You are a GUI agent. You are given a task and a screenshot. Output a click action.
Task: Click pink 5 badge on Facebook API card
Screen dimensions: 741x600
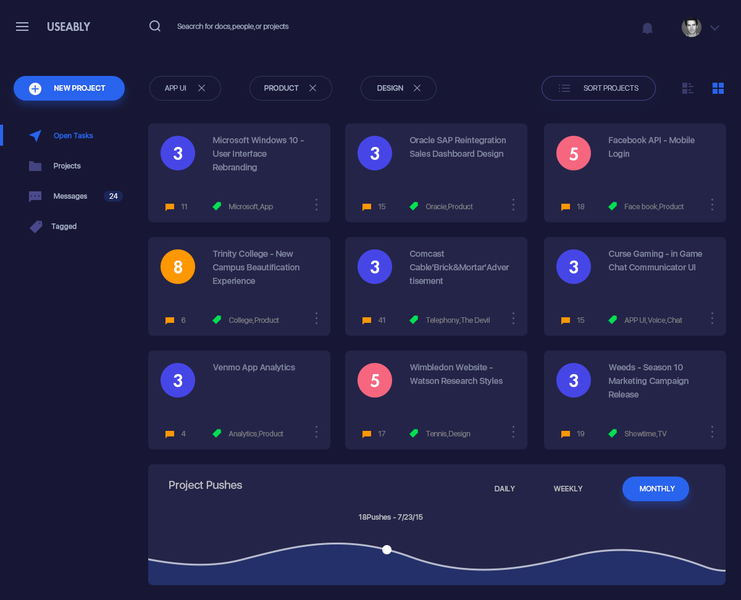(x=573, y=153)
